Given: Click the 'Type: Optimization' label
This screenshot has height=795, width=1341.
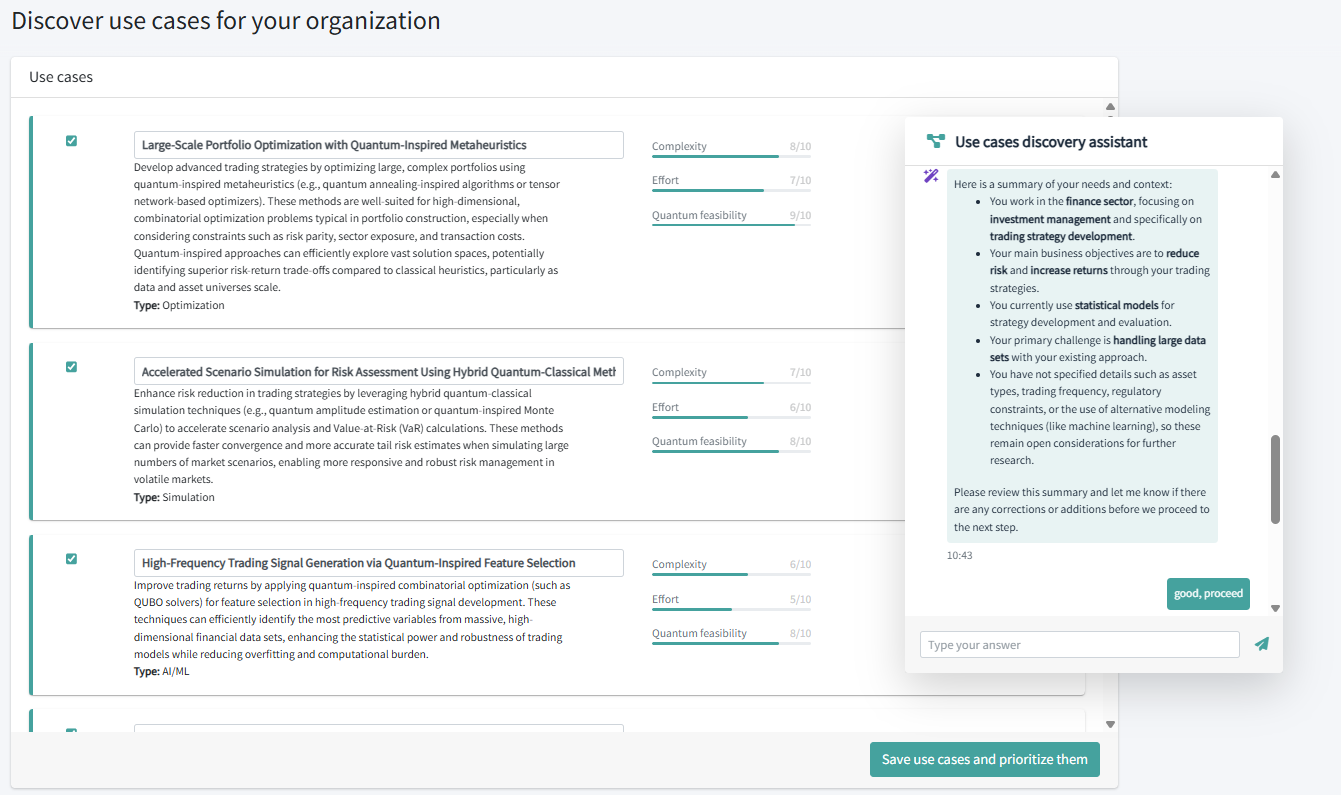Looking at the screenshot, I should click(x=179, y=305).
